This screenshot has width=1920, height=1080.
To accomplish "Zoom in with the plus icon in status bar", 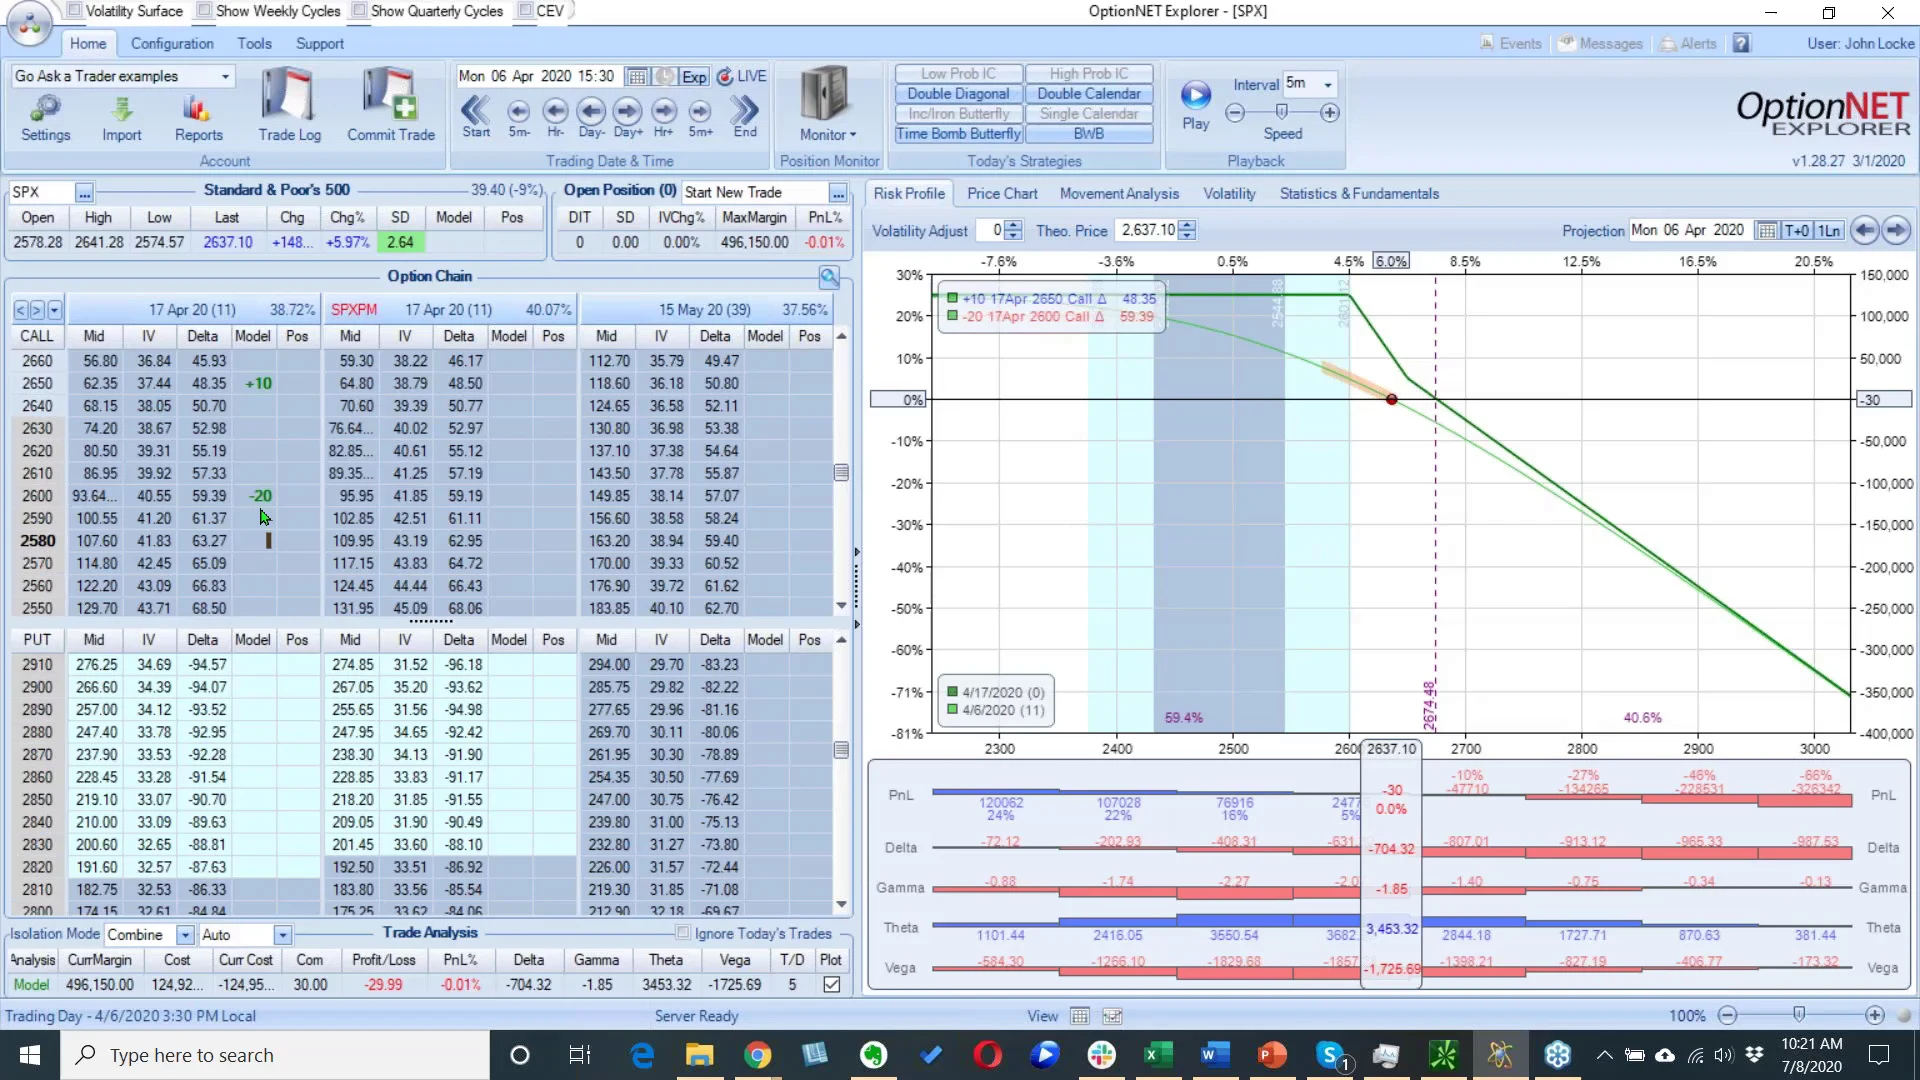I will tap(1875, 1015).
